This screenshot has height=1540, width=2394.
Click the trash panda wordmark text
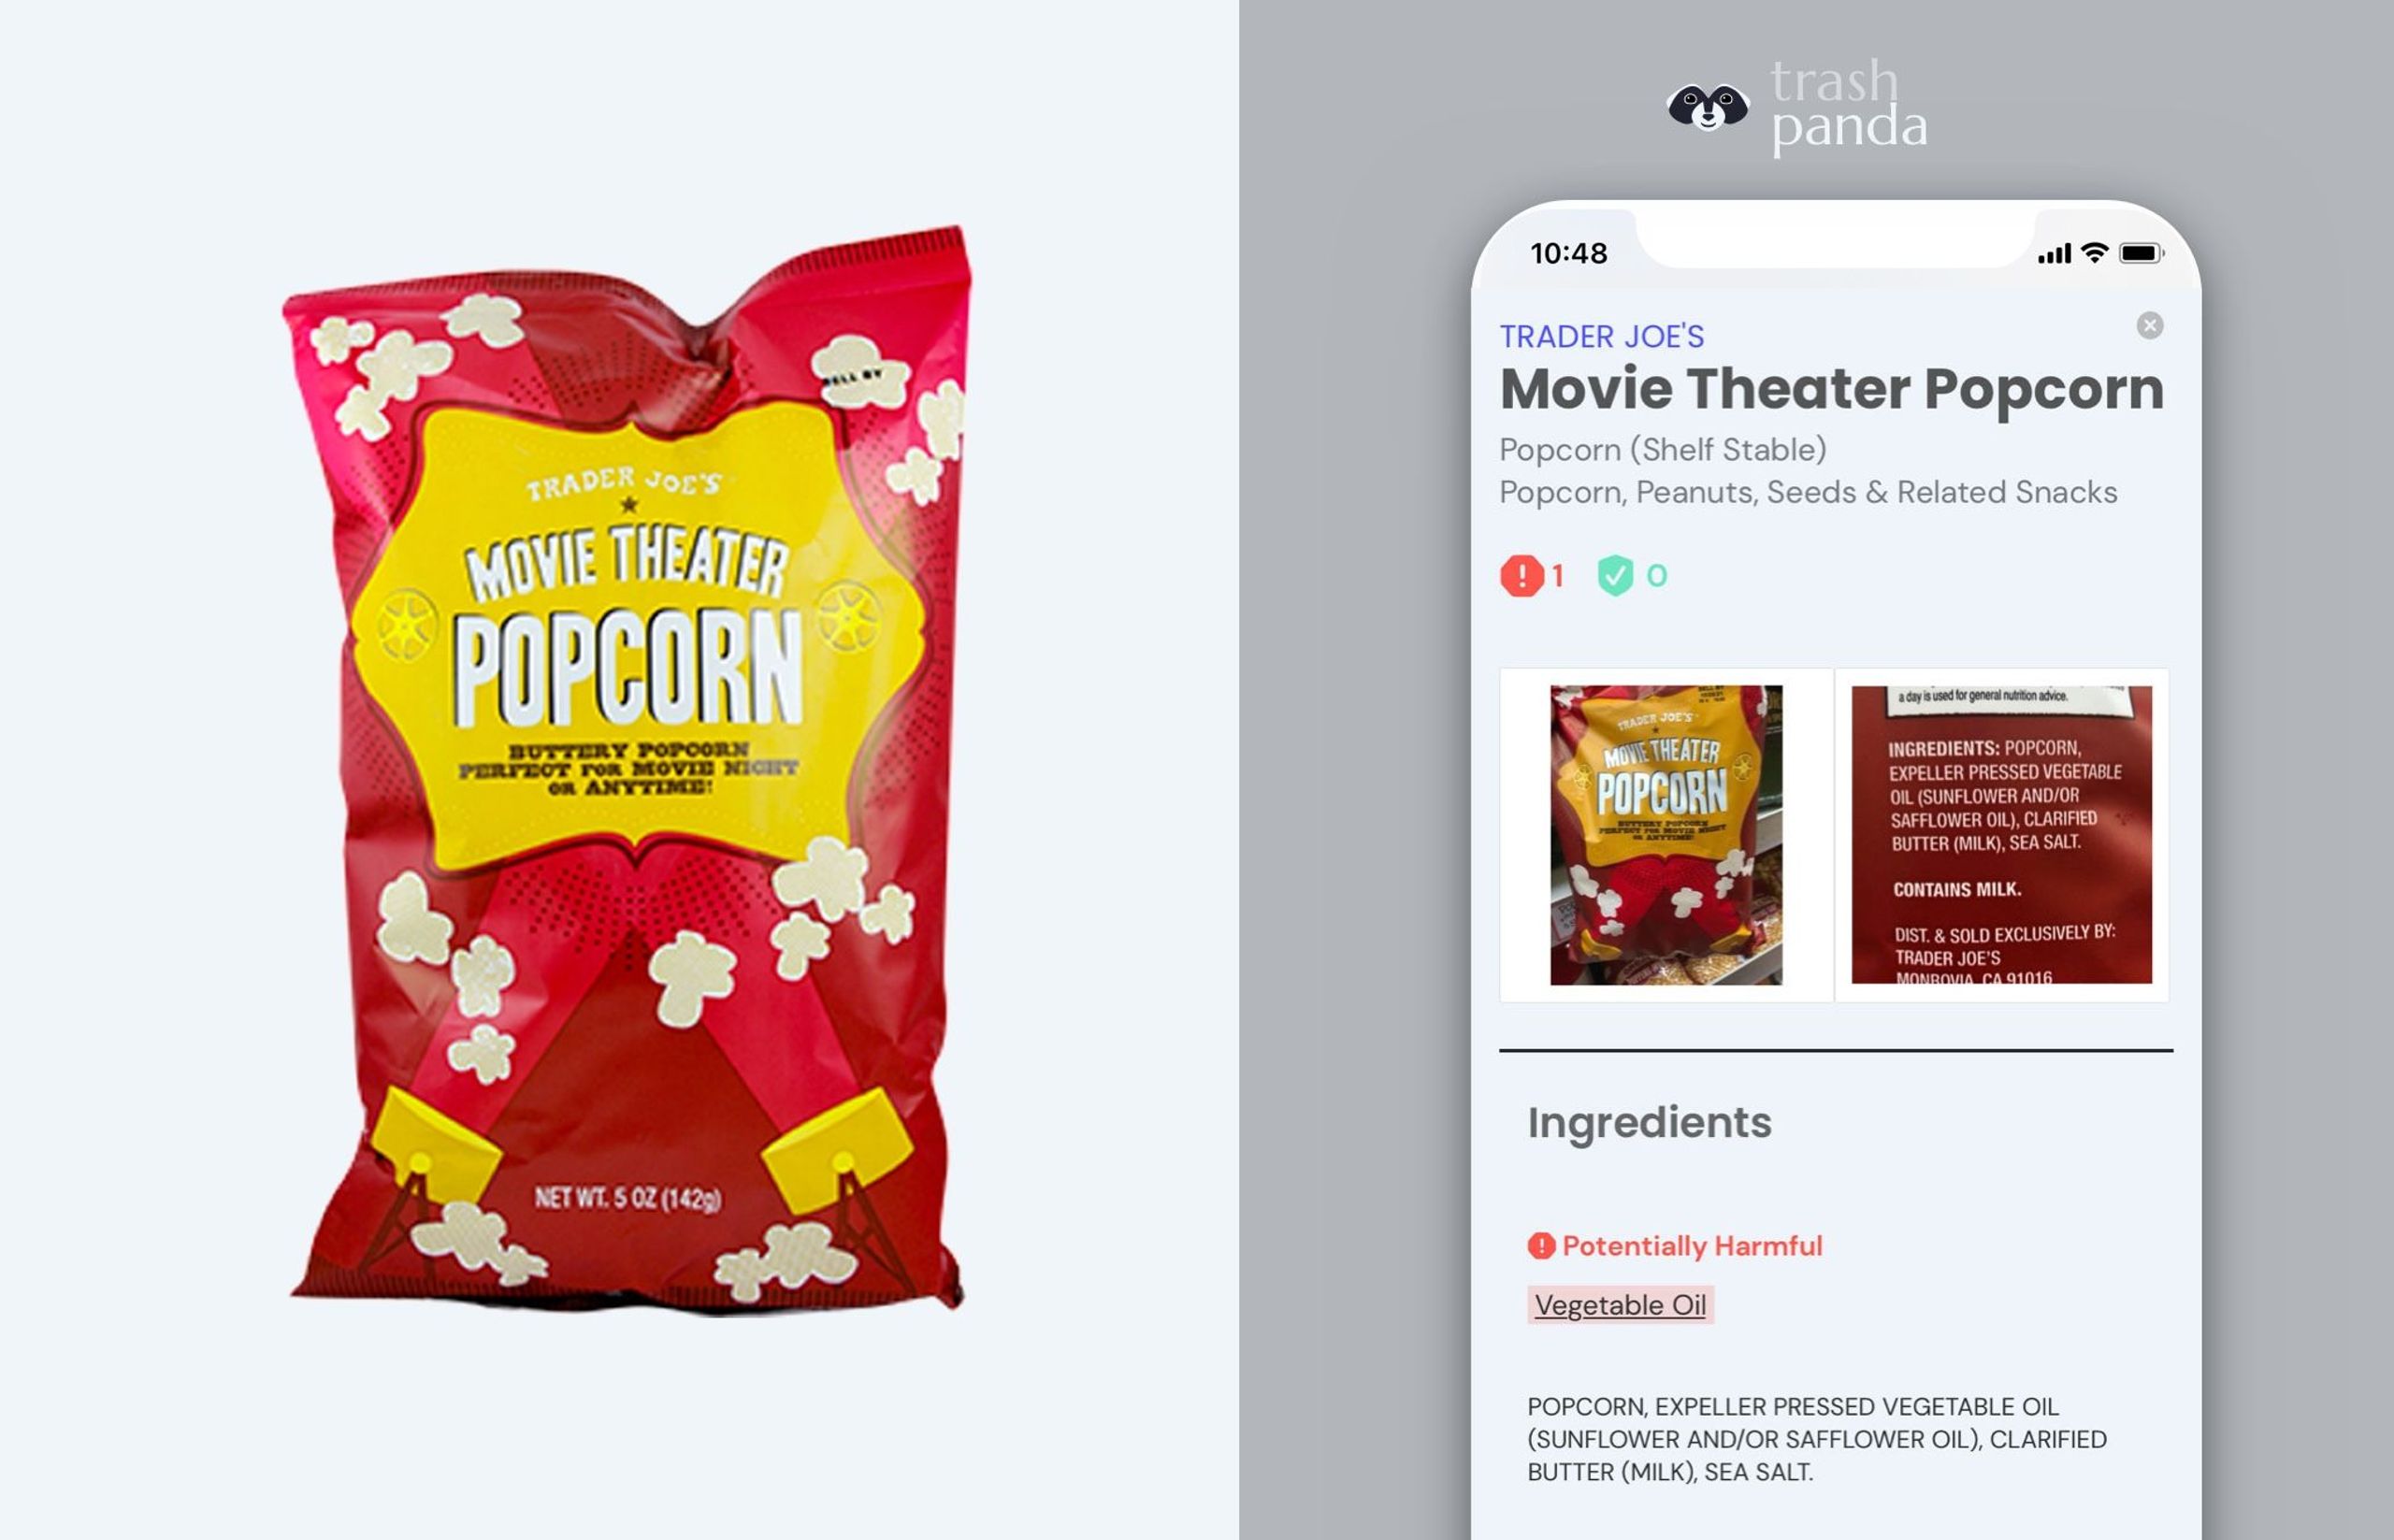tap(1849, 107)
